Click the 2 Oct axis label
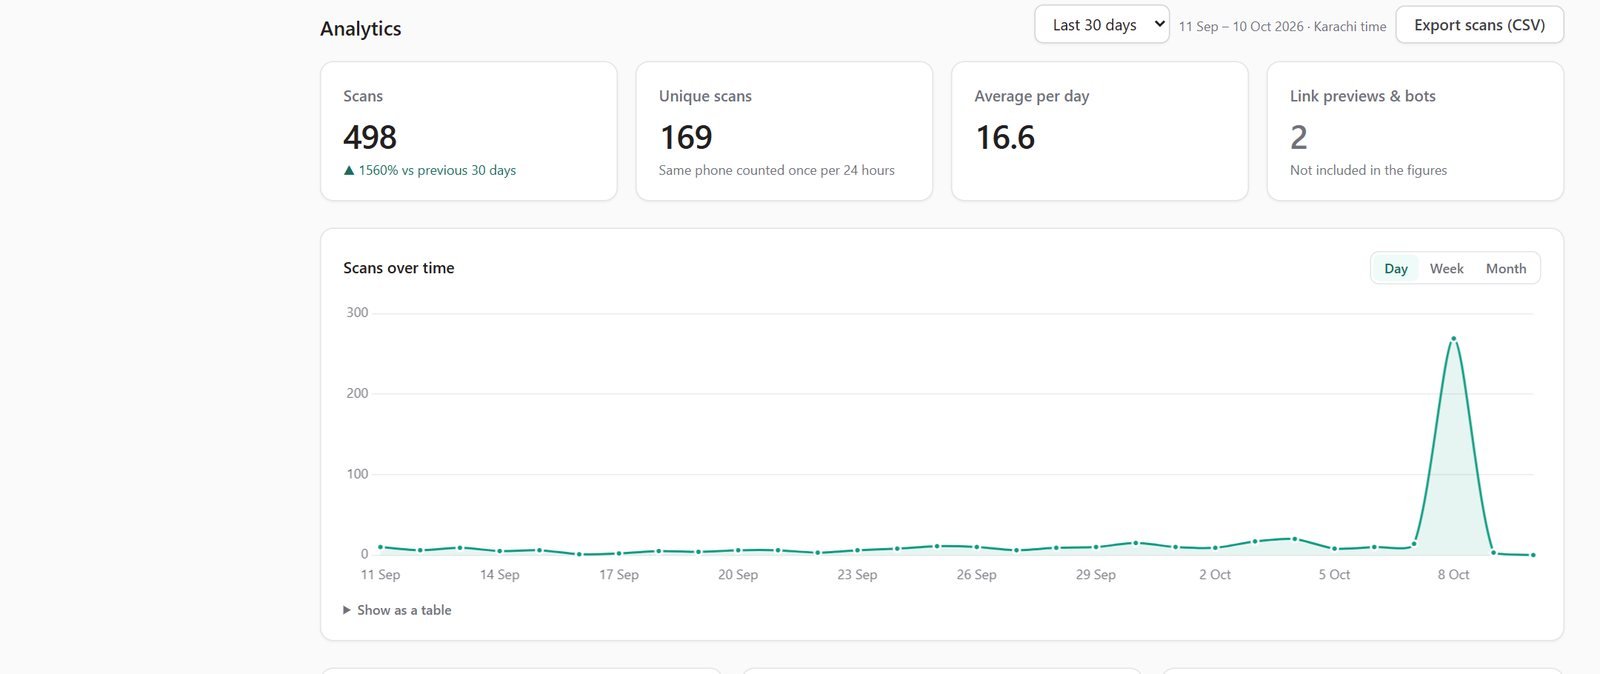The height and width of the screenshot is (674, 1600). tap(1215, 575)
